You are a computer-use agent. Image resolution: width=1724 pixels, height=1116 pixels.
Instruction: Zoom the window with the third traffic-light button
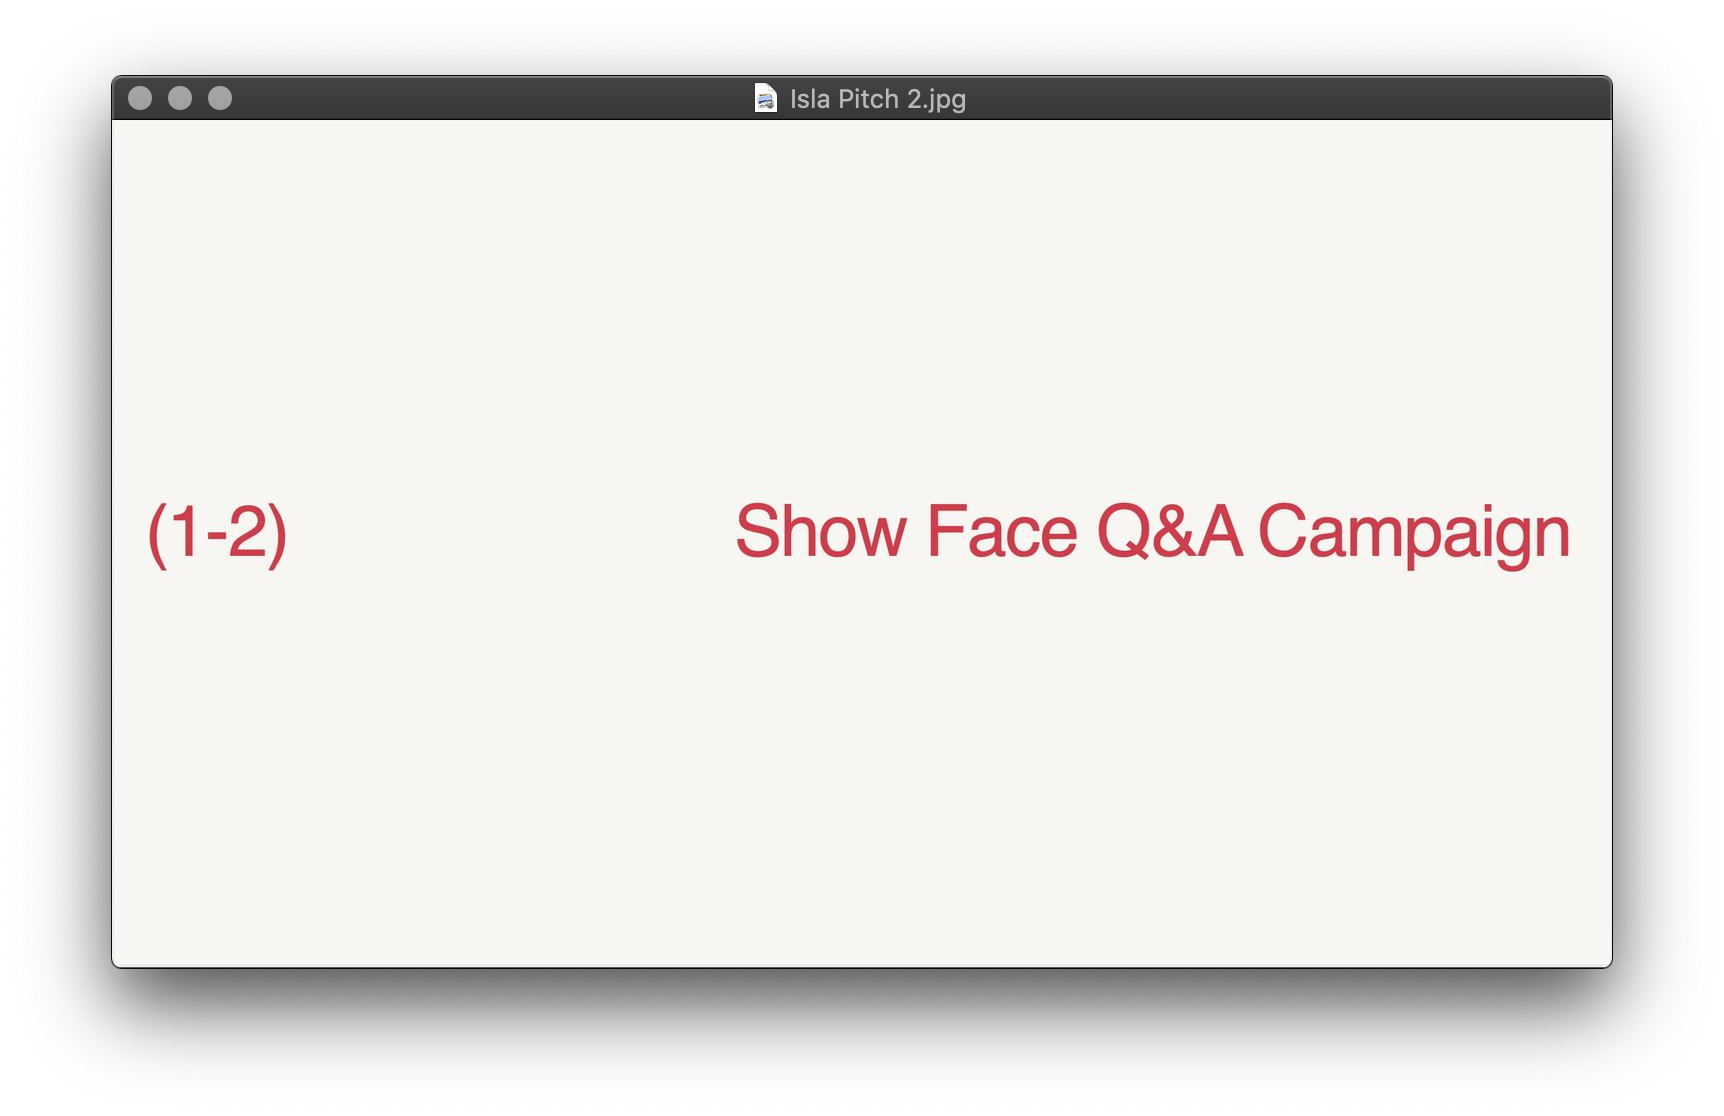point(220,98)
